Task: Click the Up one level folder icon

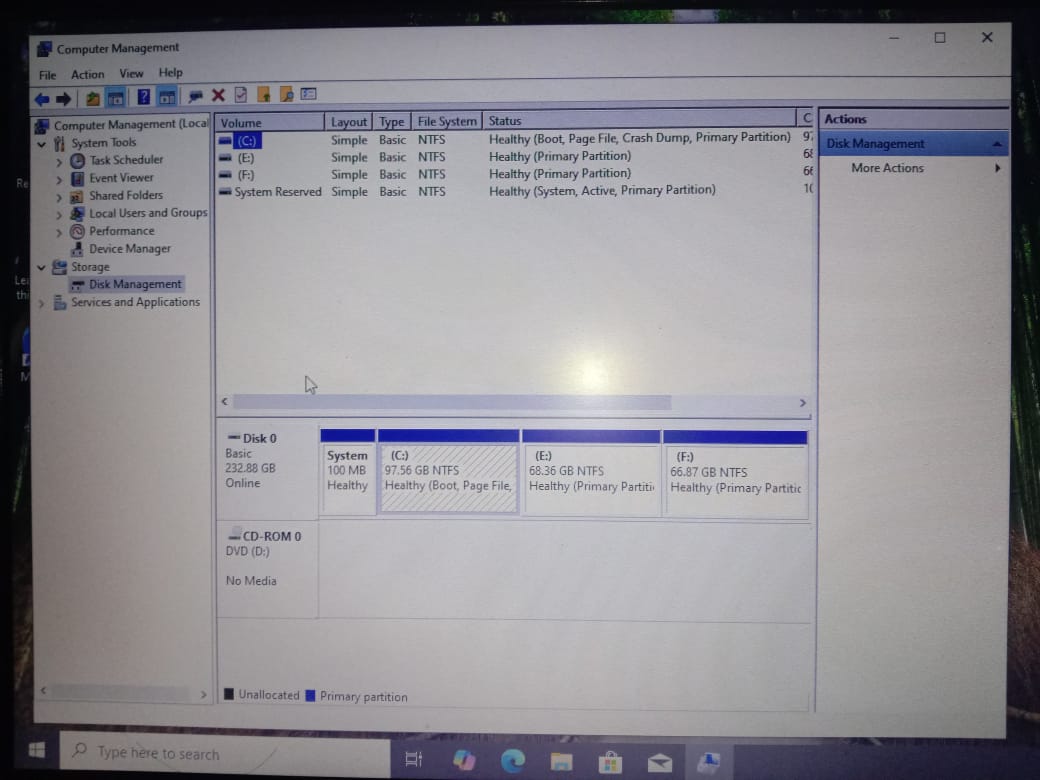Action: [93, 98]
